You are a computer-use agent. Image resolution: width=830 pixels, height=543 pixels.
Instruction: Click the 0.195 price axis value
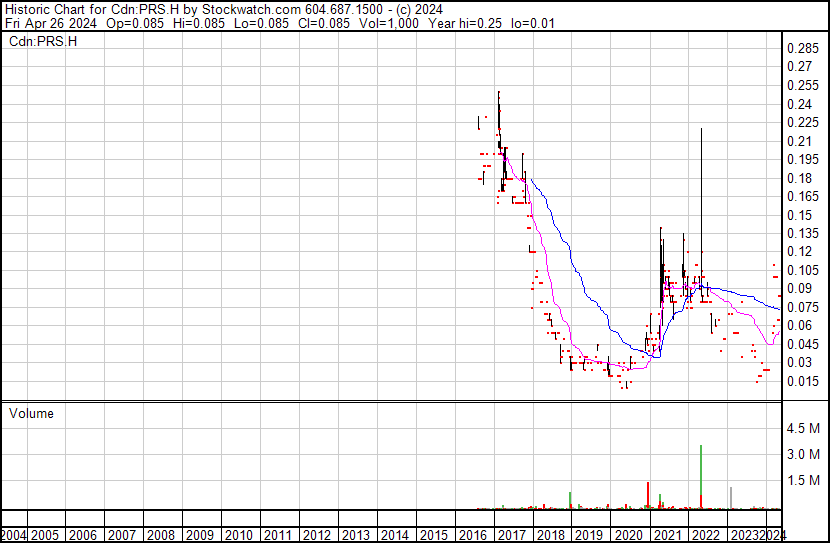click(803, 159)
